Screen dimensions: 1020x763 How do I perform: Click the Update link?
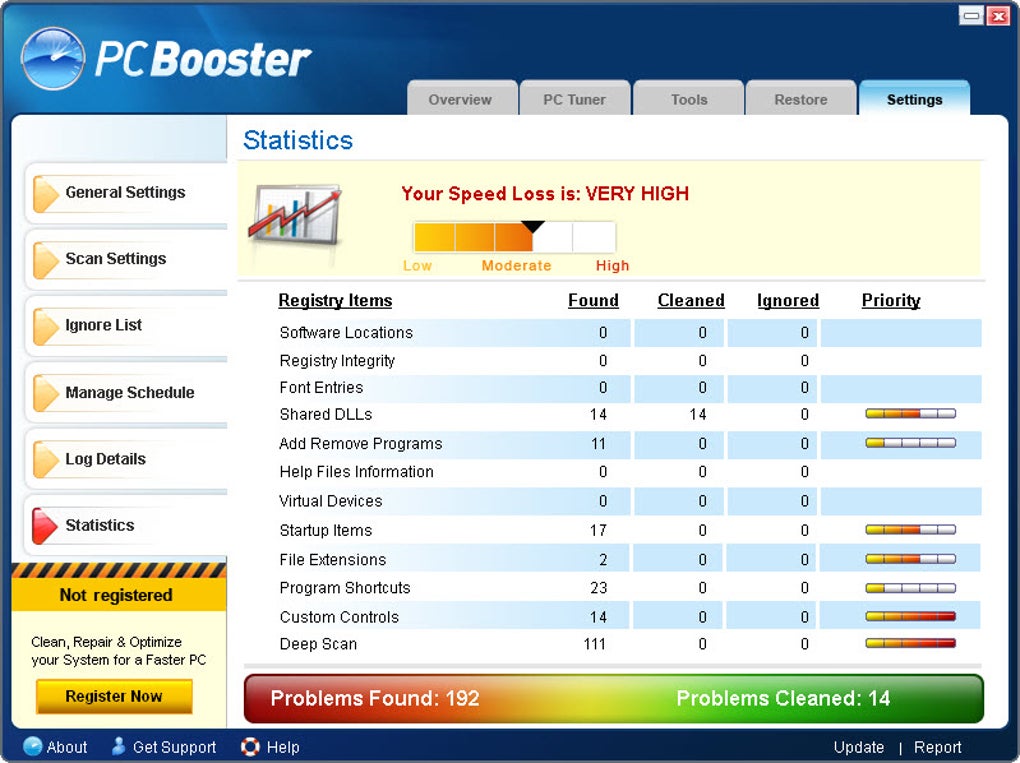pyautogui.click(x=859, y=747)
